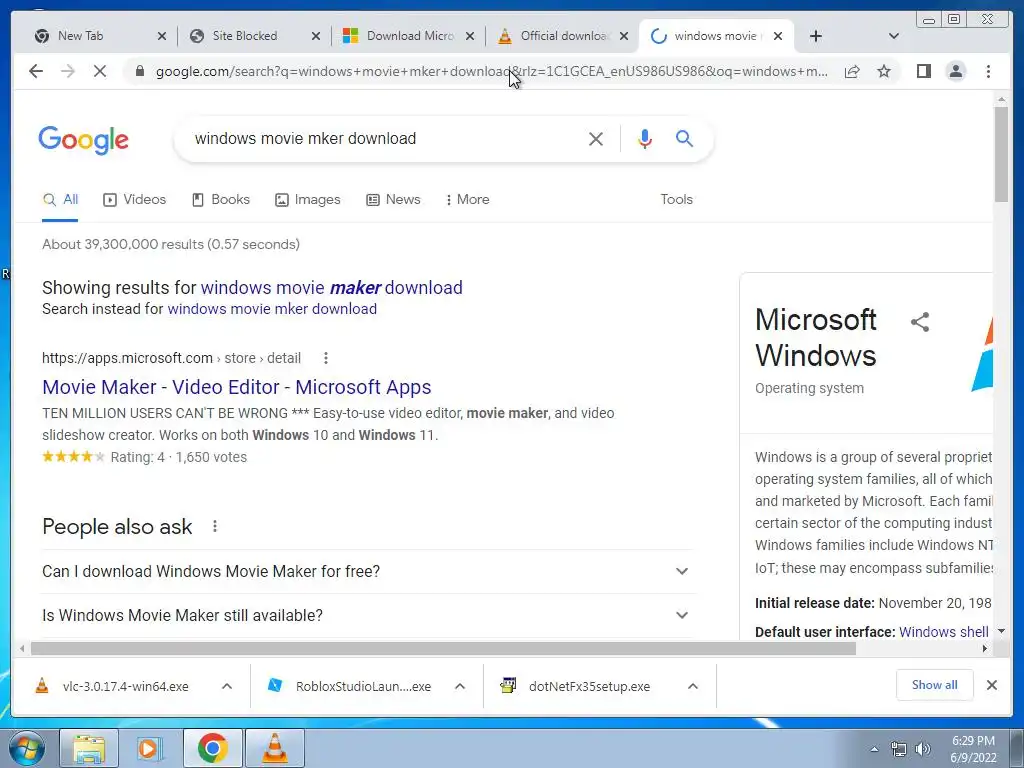Open downloaded vlc-3.0.17.4-win64.exe file
The image size is (1024, 768).
[114, 686]
